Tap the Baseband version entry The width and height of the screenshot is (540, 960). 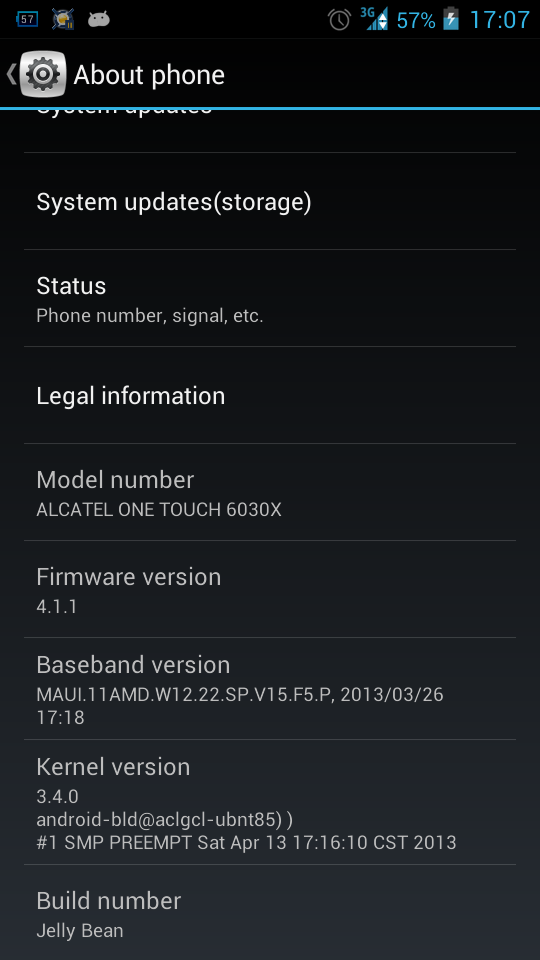[x=270, y=688]
